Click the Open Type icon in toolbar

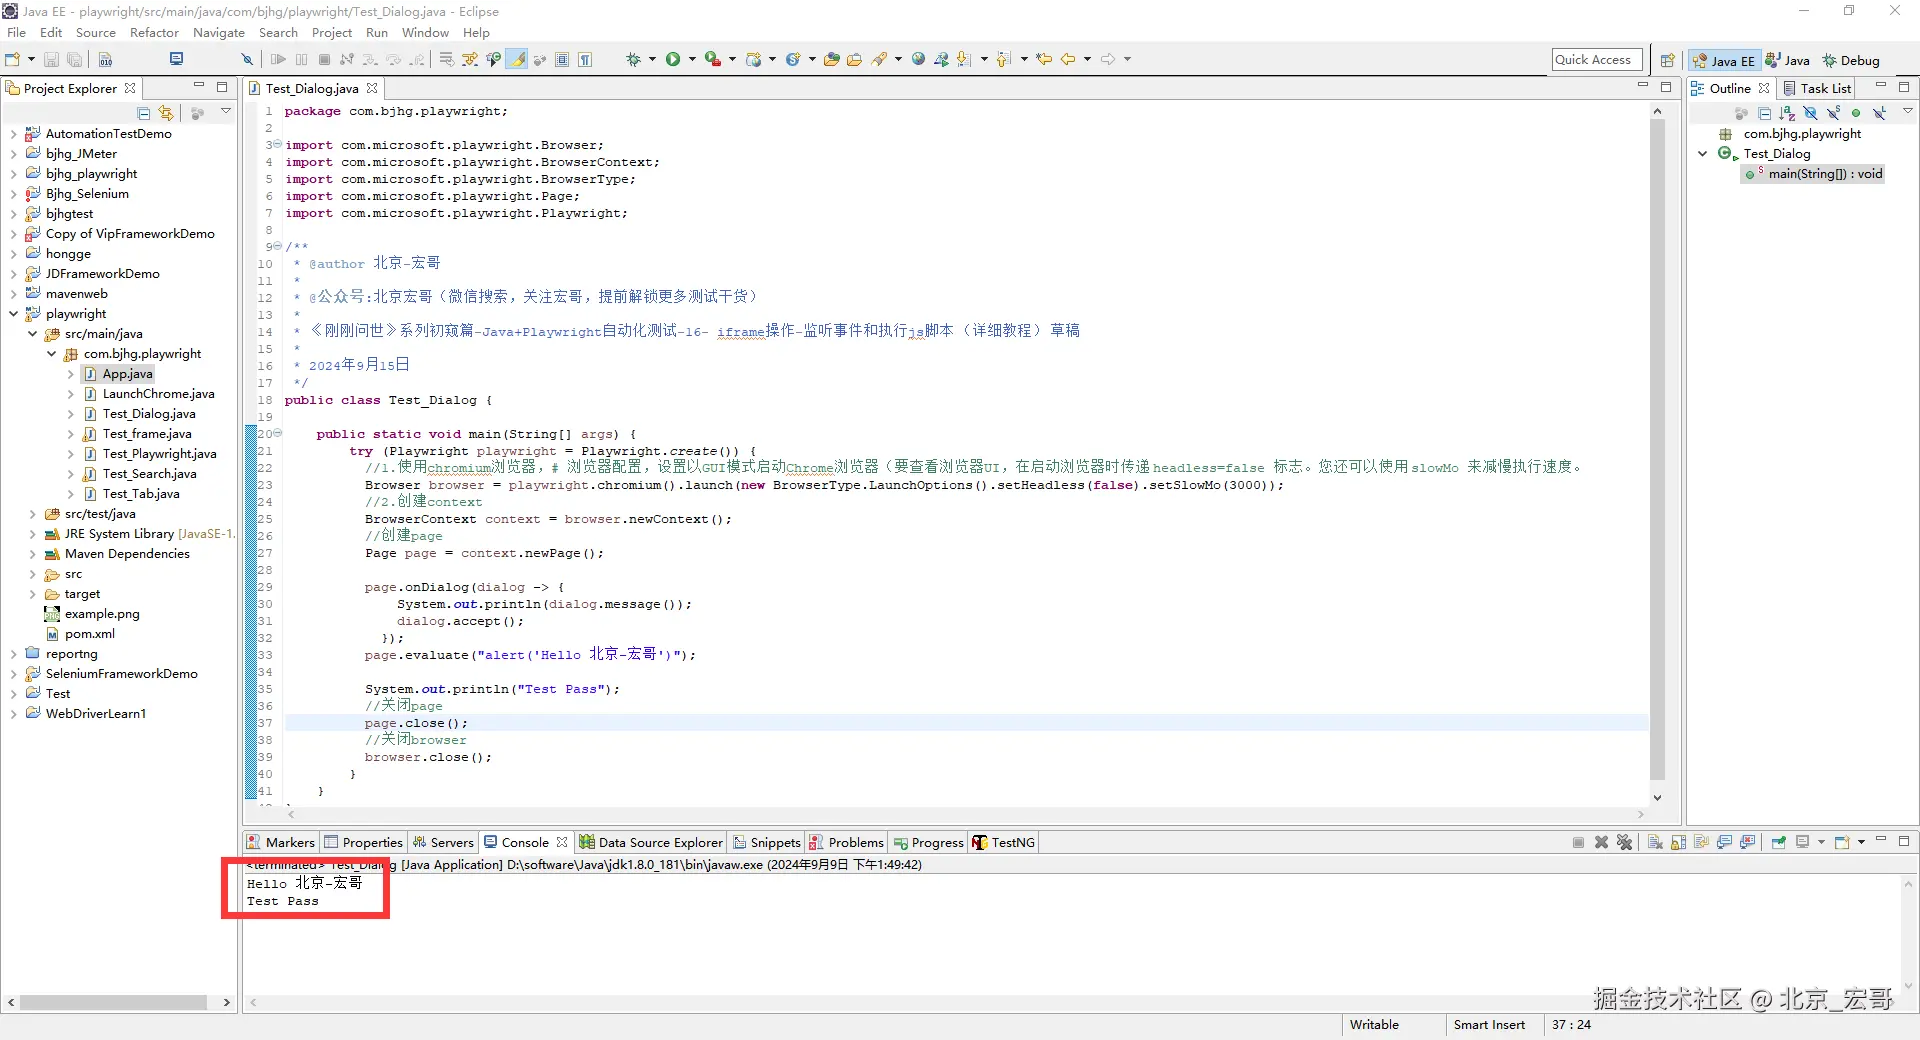[x=831, y=59]
